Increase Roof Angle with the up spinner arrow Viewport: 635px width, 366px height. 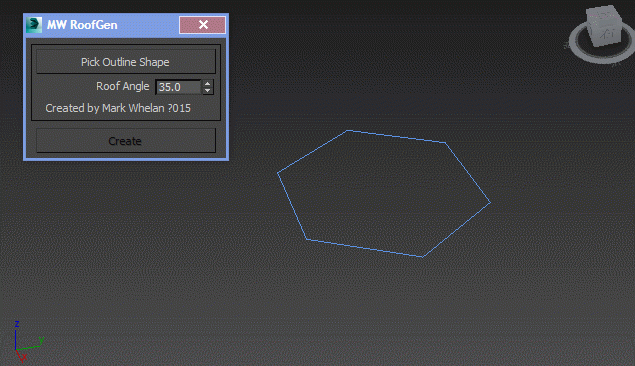pos(208,83)
